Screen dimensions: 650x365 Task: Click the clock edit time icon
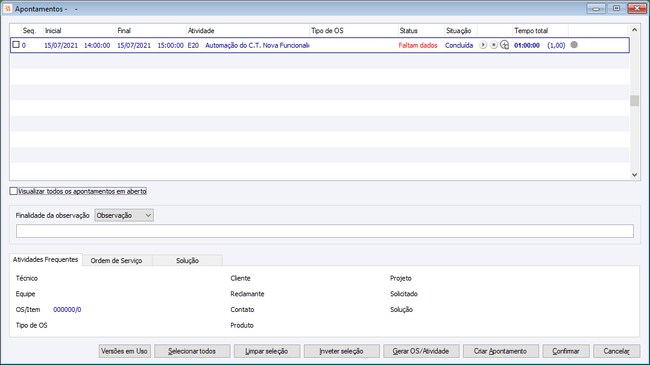coord(504,45)
